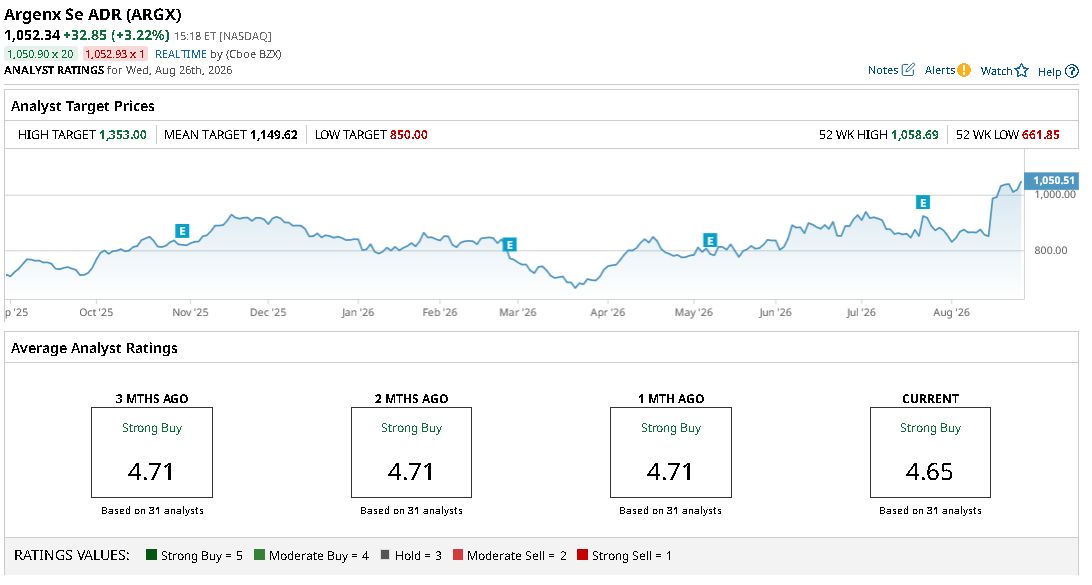Click 'Based on 31 analysts' under CURRENT
Screen dimensions: 1092x585
(x=930, y=510)
